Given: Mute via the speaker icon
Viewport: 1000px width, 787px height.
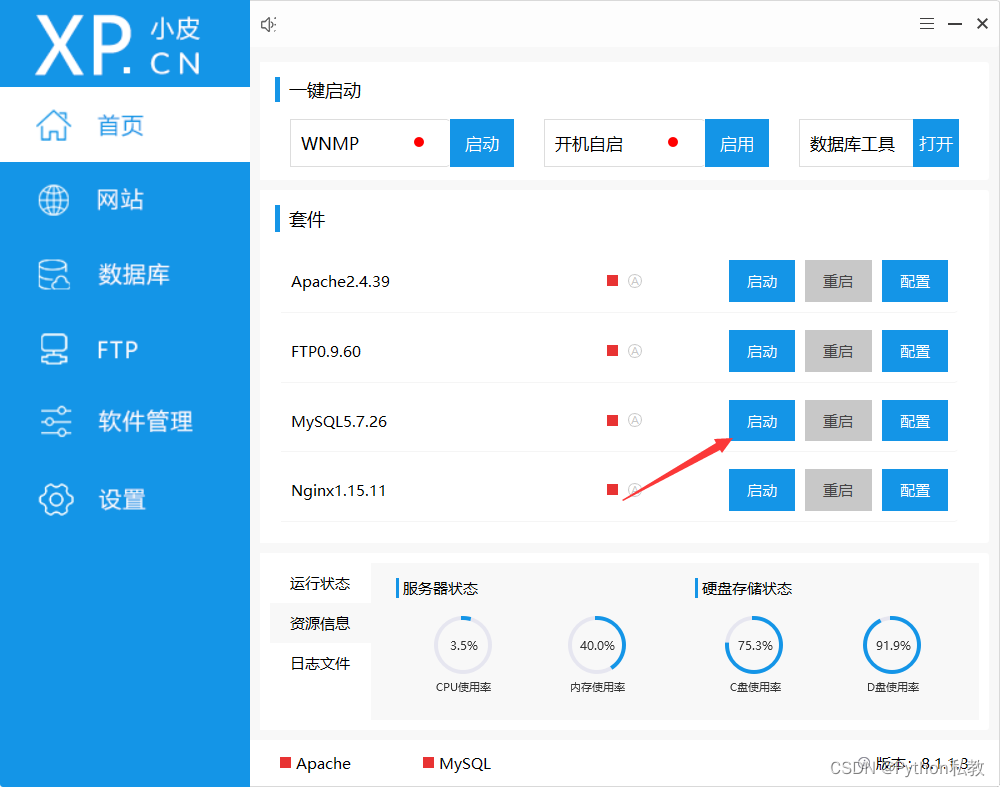Looking at the screenshot, I should coord(268,24).
